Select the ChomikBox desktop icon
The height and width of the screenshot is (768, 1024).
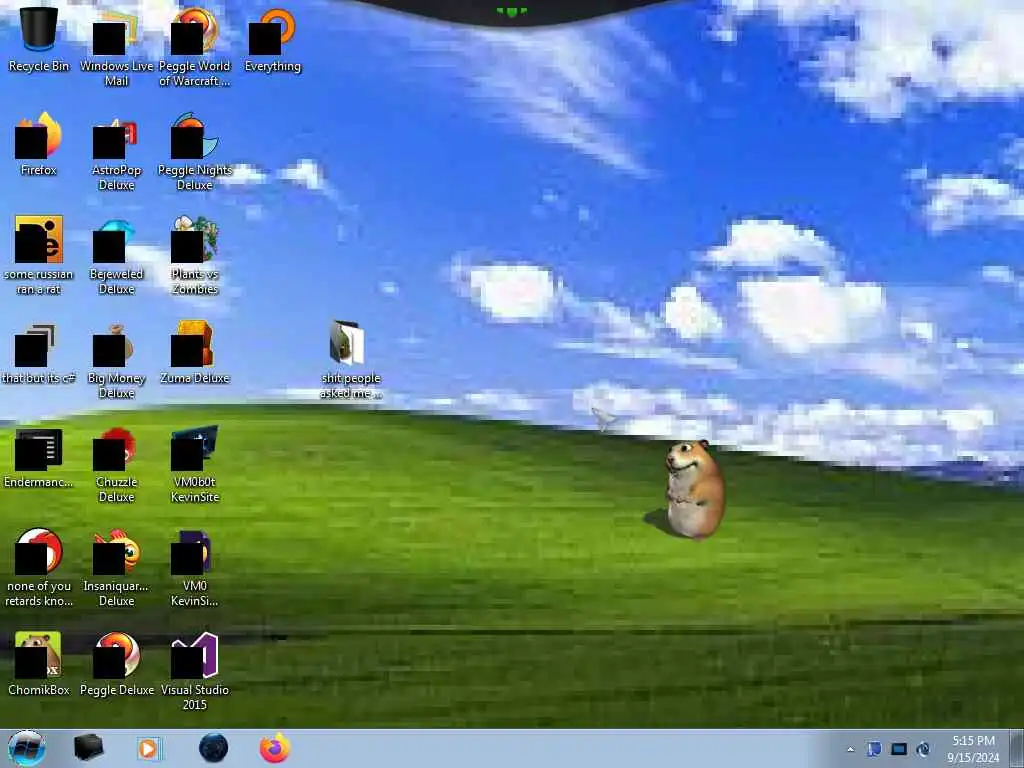coord(39,663)
